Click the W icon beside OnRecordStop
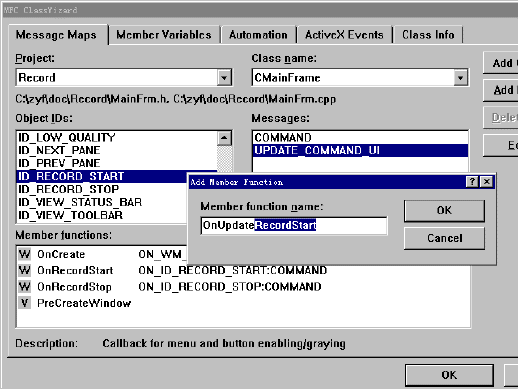Screen dimensions: 518x389 pyautogui.click(x=24, y=286)
